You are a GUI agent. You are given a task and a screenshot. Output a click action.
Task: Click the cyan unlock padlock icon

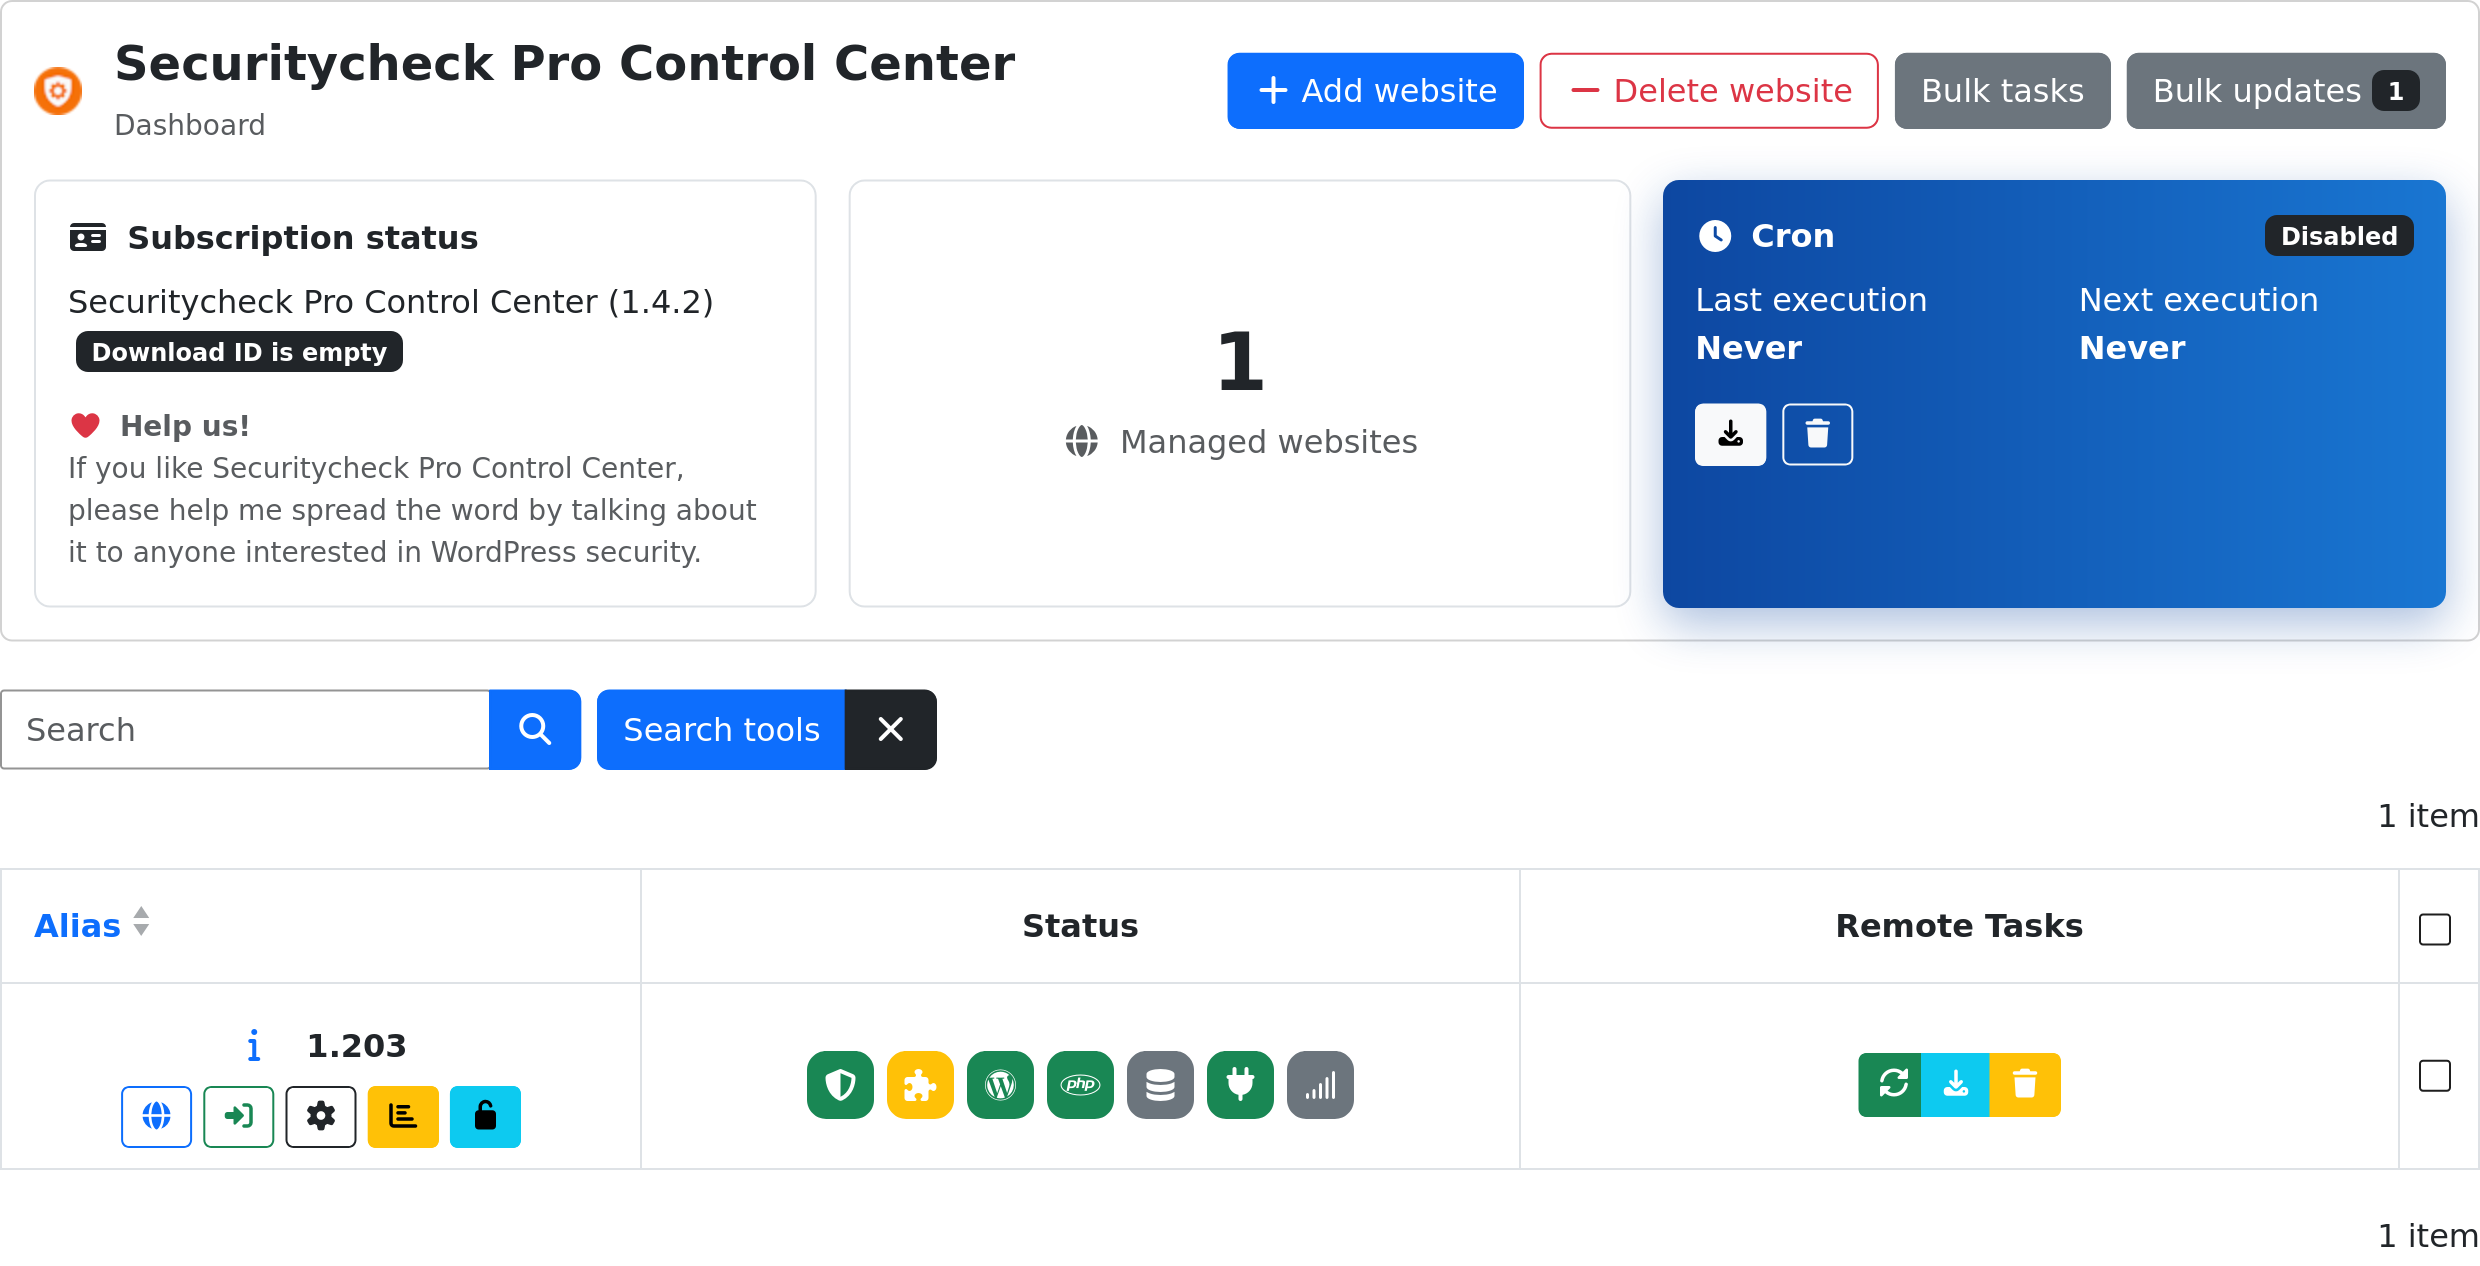tap(485, 1116)
